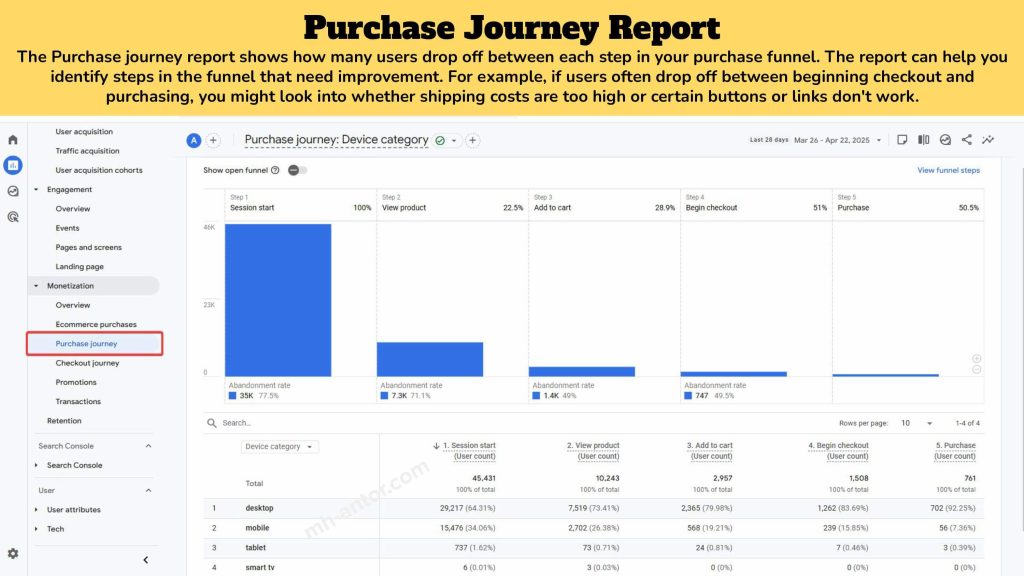The image size is (1024, 576).
Task: Click the Begin checkout column header
Action: click(838, 451)
